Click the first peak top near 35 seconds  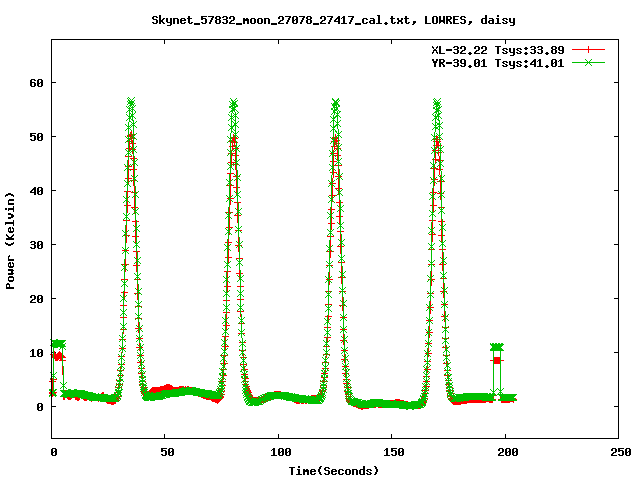131,102
